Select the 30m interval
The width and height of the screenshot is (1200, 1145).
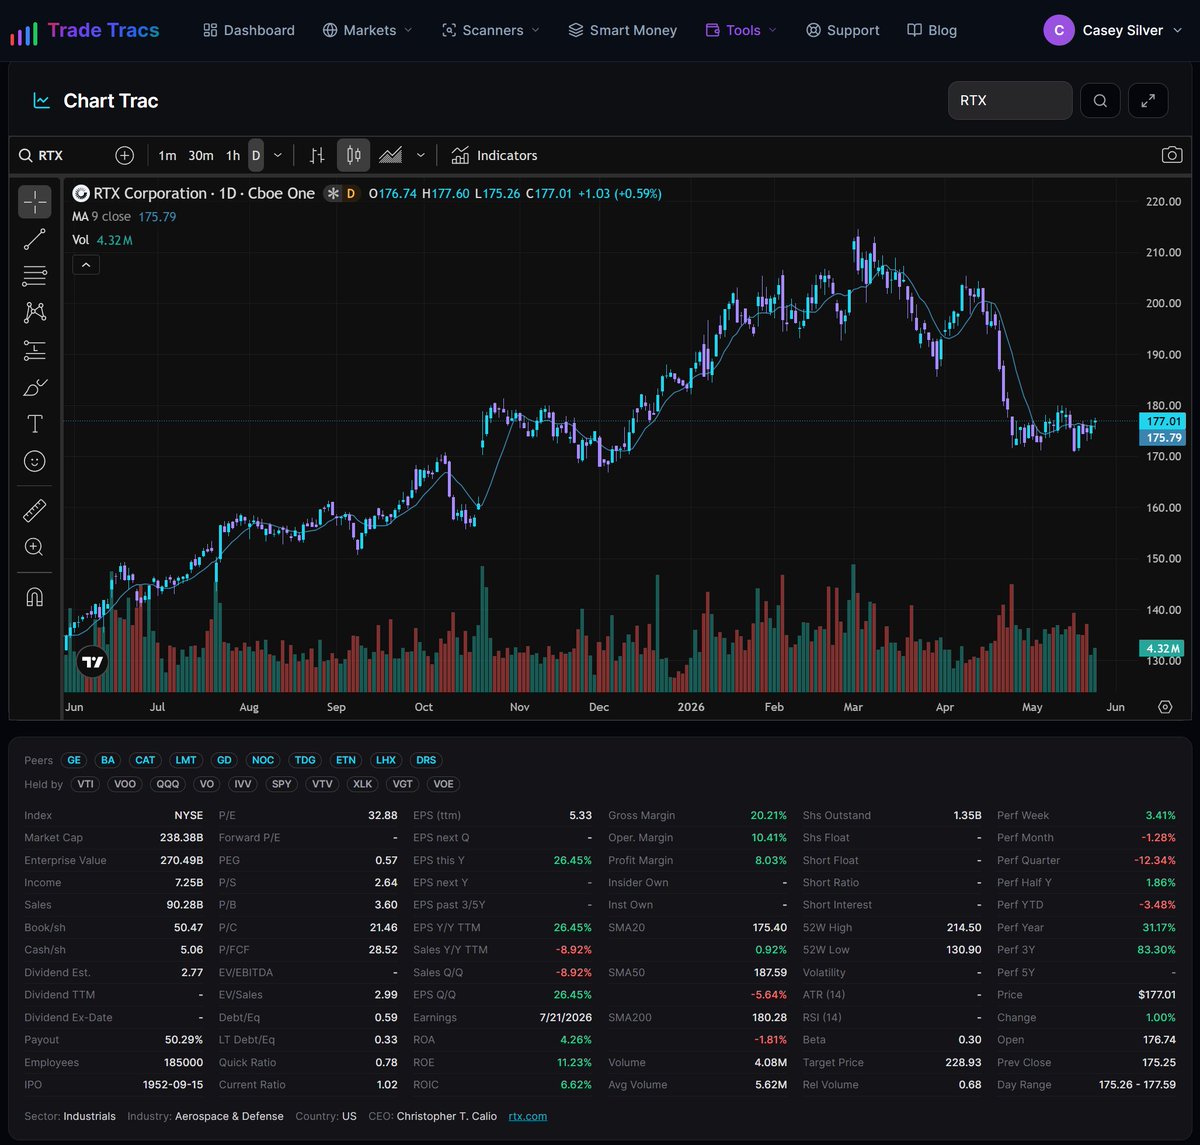[x=201, y=155]
